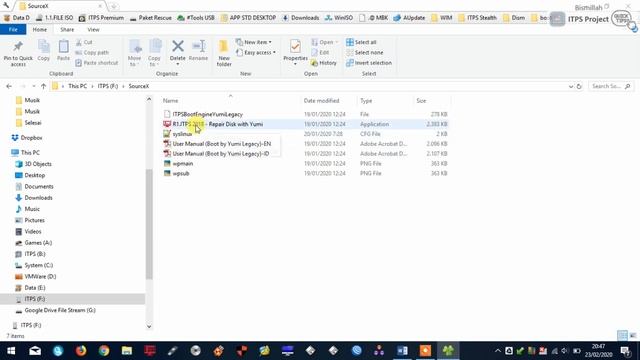This screenshot has height=360, width=640.
Task: Open Chrome from the taskbar
Action: click(104, 351)
